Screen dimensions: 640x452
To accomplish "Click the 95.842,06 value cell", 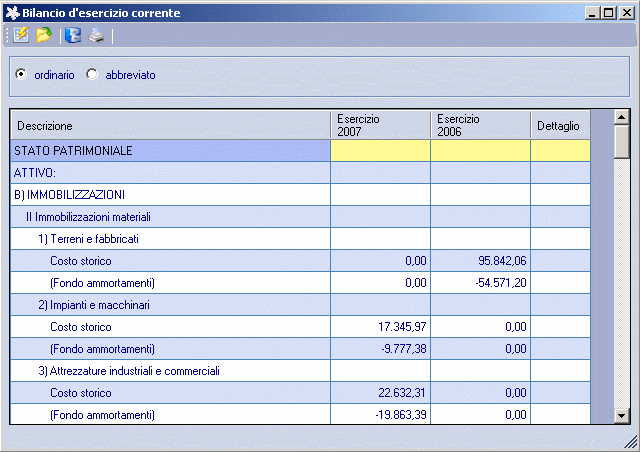I will (x=480, y=261).
